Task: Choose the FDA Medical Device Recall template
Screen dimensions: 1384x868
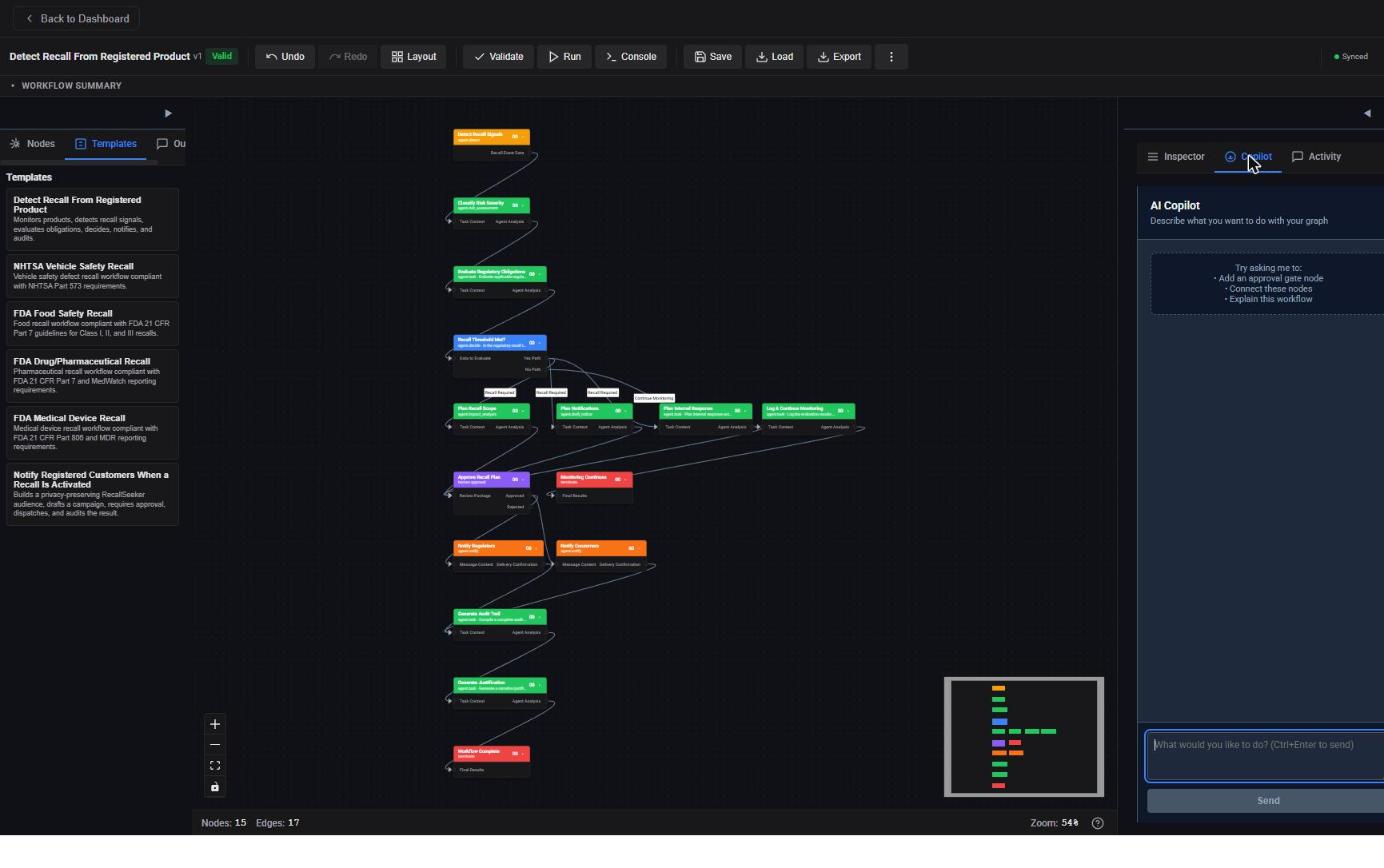Action: [x=92, y=432]
